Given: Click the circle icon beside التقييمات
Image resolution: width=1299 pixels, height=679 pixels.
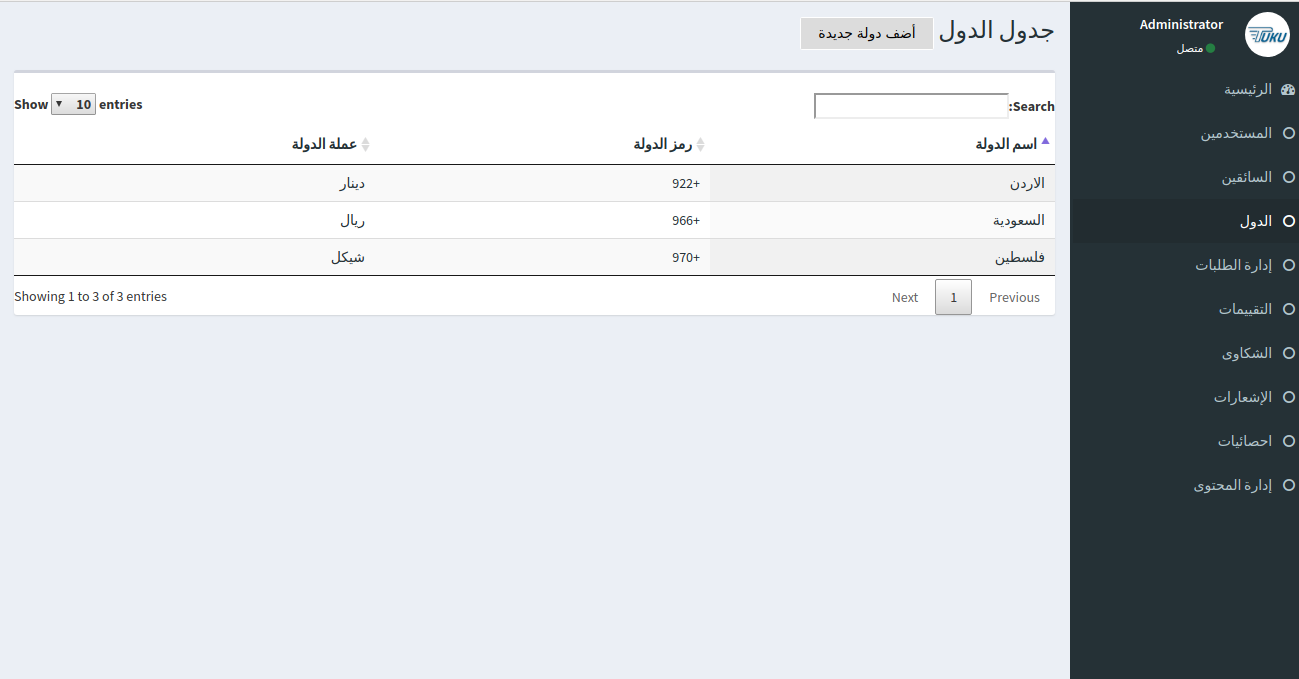Looking at the screenshot, I should (1289, 309).
